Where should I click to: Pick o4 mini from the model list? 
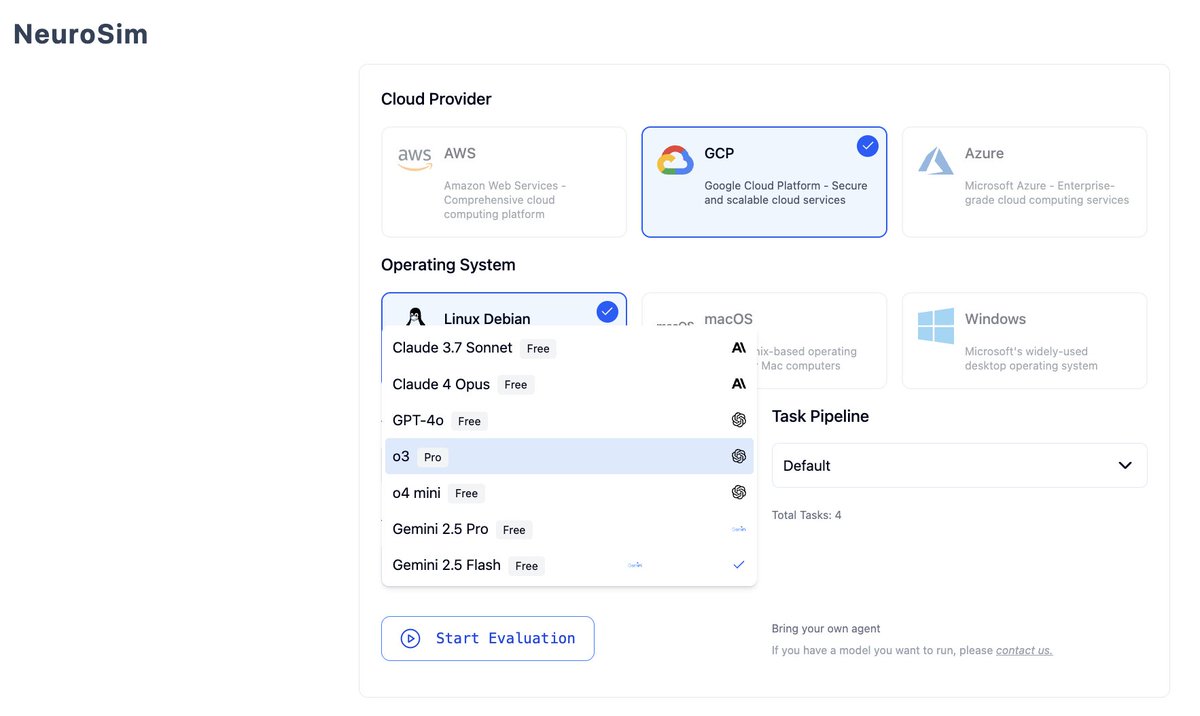[x=569, y=492]
